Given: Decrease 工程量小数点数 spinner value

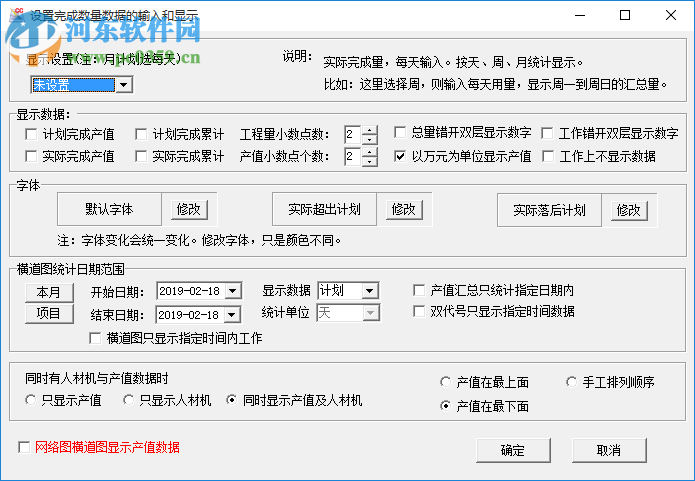Looking at the screenshot, I should [369, 139].
